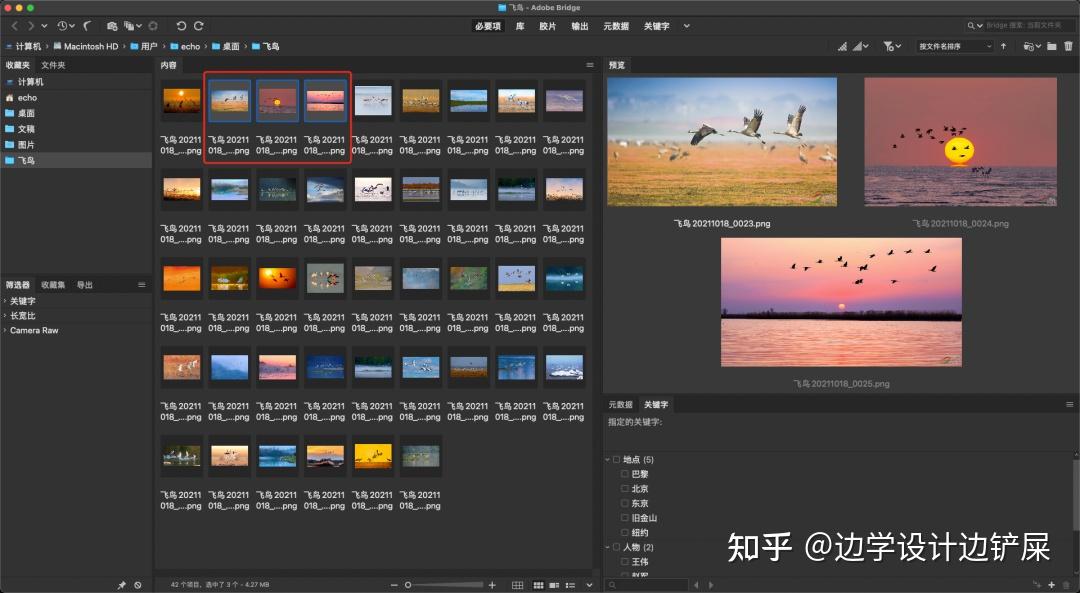Switch to list view using bottom icon

point(570,585)
